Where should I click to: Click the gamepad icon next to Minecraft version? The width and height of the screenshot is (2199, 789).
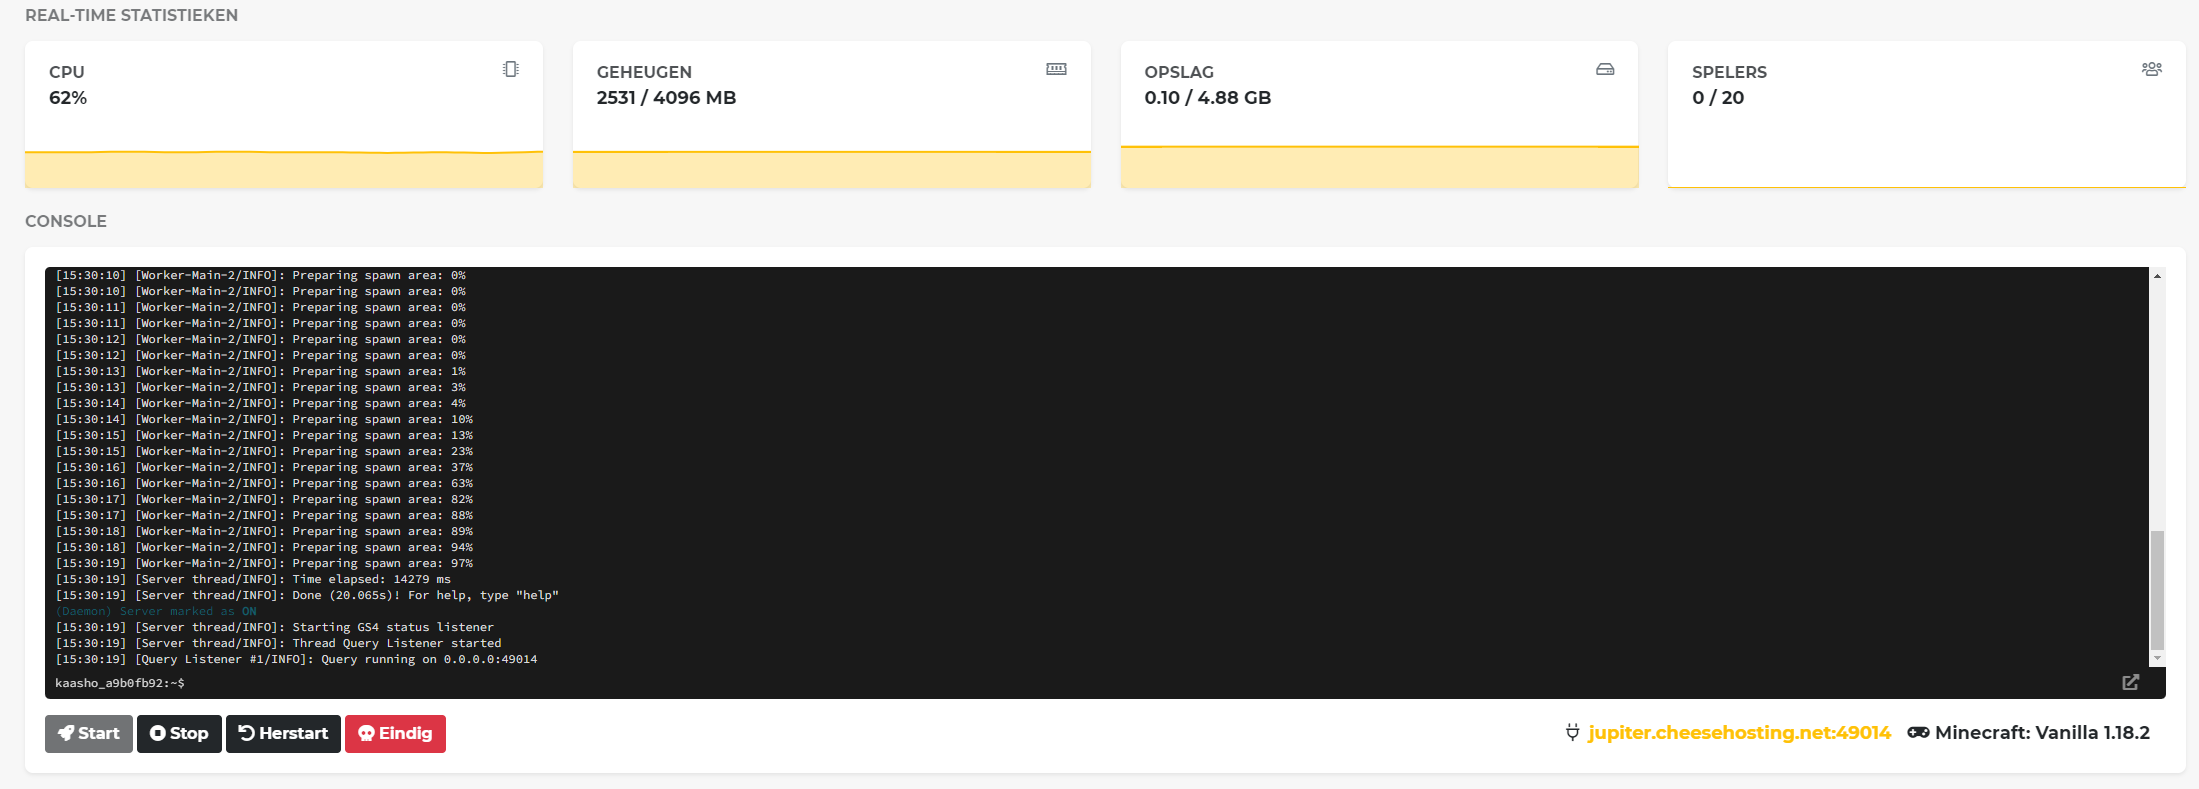pyautogui.click(x=1918, y=733)
